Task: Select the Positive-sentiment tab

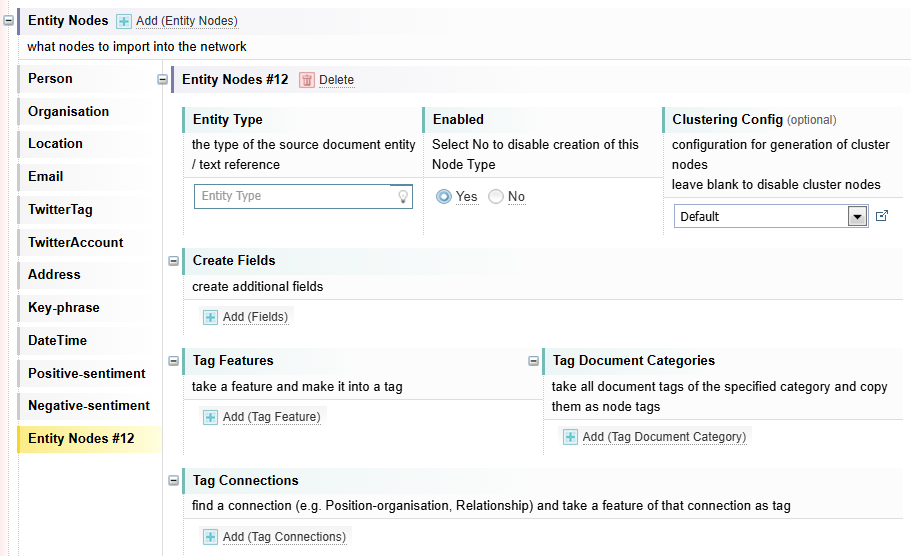Action: [86, 373]
